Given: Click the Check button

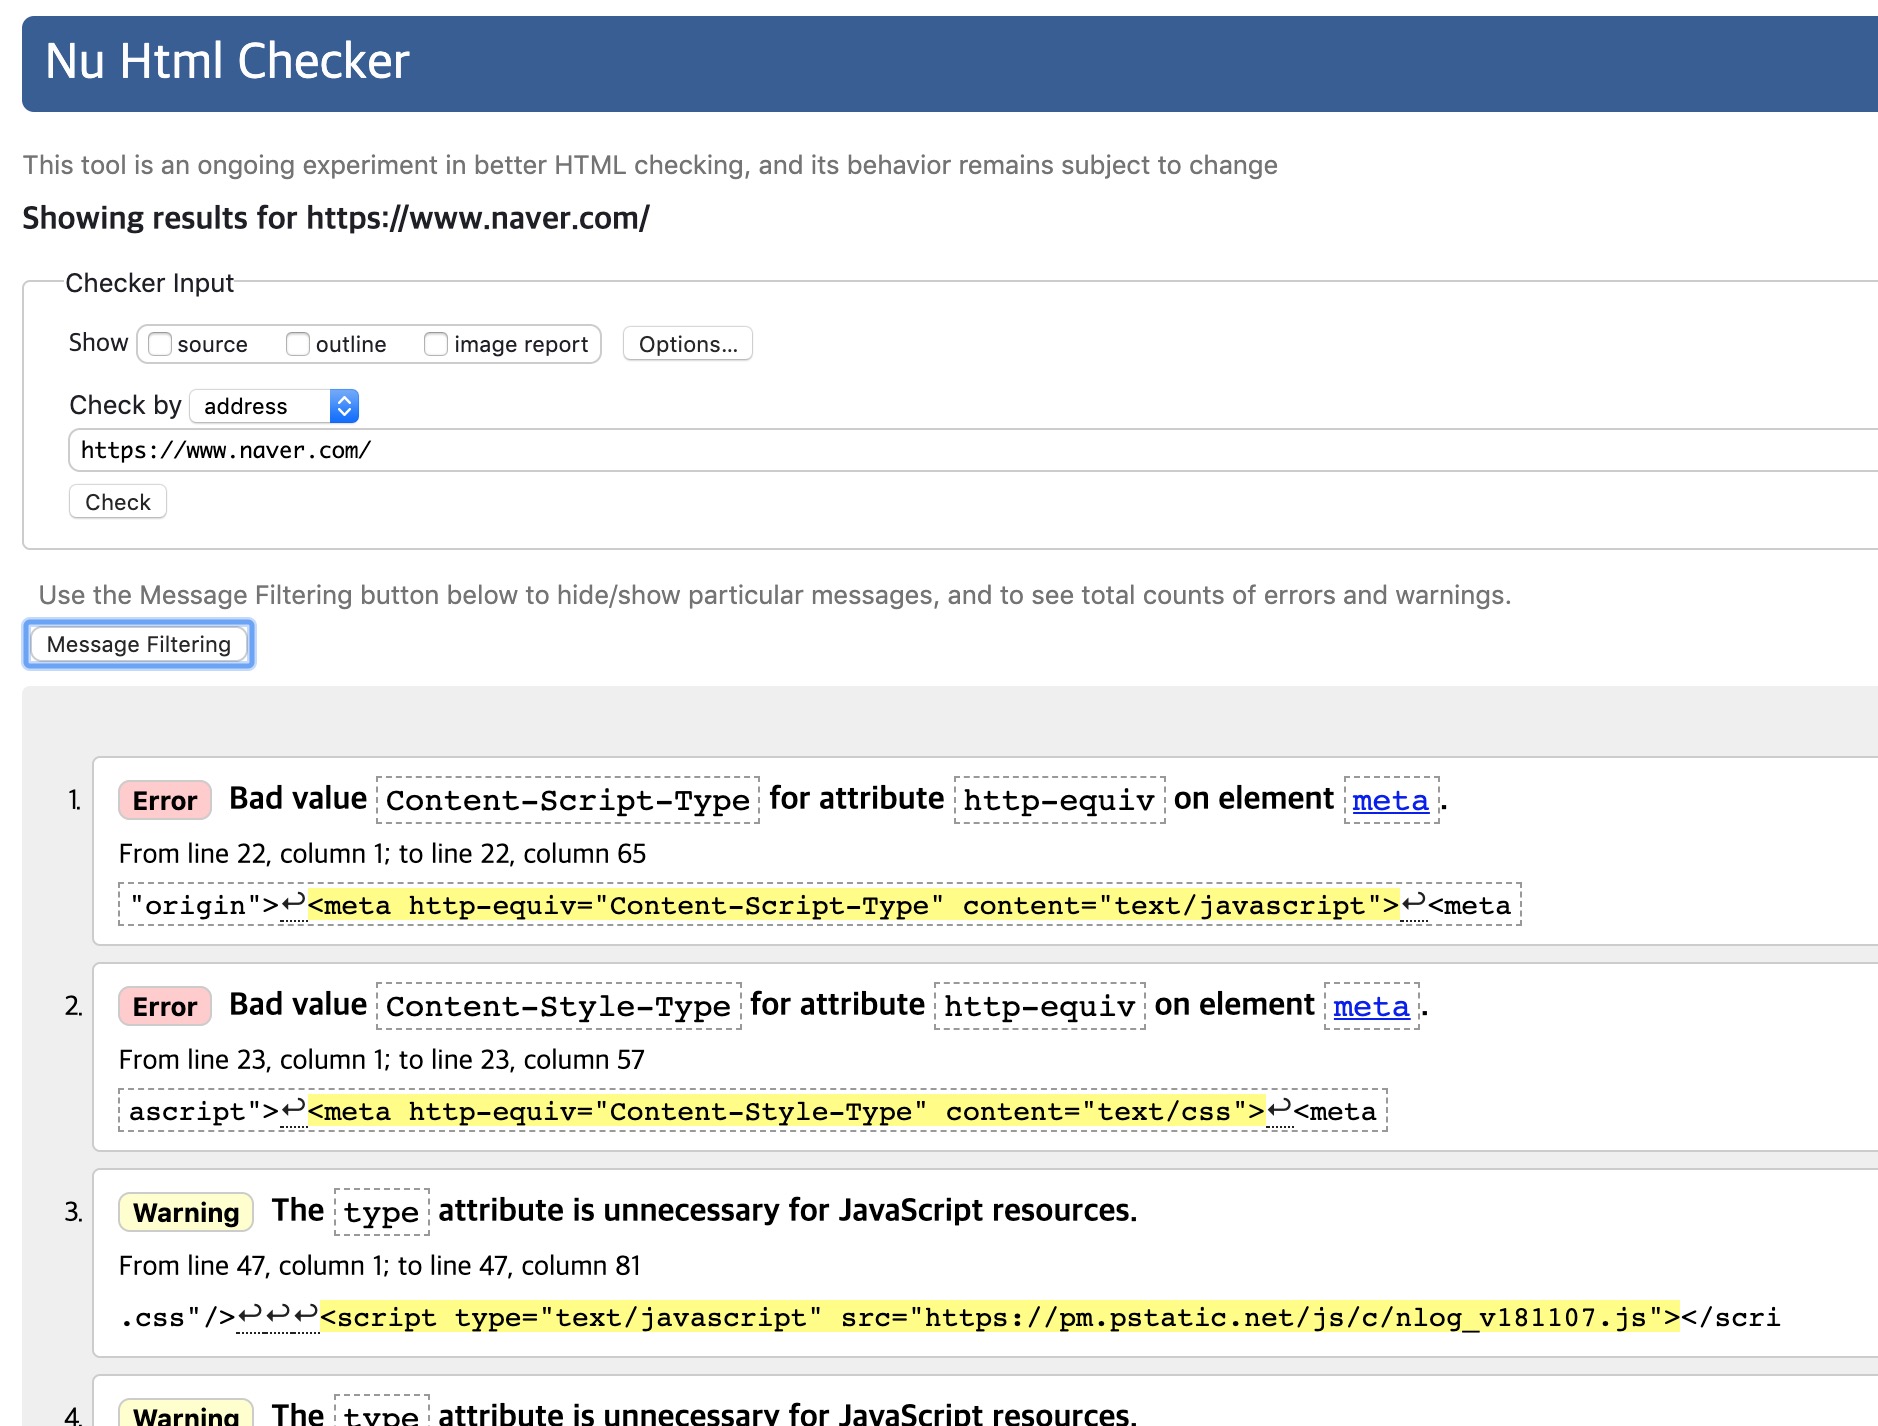Looking at the screenshot, I should (x=118, y=502).
